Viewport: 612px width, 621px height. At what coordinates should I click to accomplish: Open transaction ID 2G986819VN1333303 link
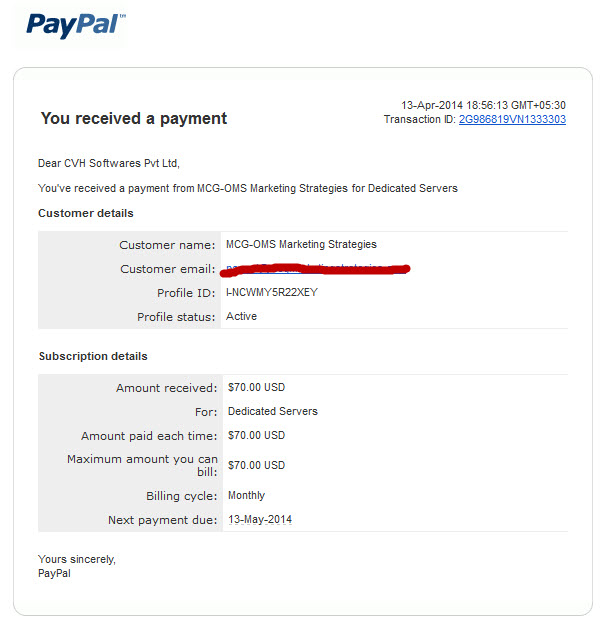(512, 119)
